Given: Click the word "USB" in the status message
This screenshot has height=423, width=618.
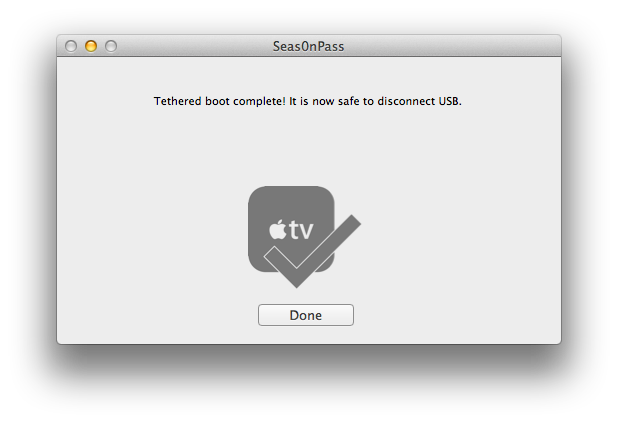Looking at the screenshot, I should [x=449, y=101].
